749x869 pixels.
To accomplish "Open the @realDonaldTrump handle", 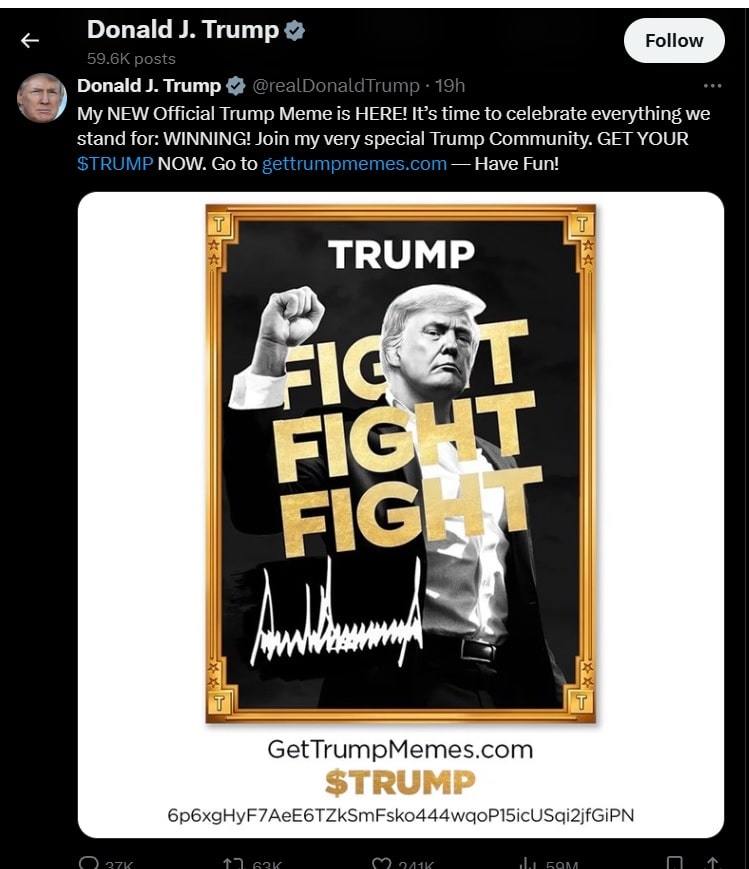I will (336, 86).
